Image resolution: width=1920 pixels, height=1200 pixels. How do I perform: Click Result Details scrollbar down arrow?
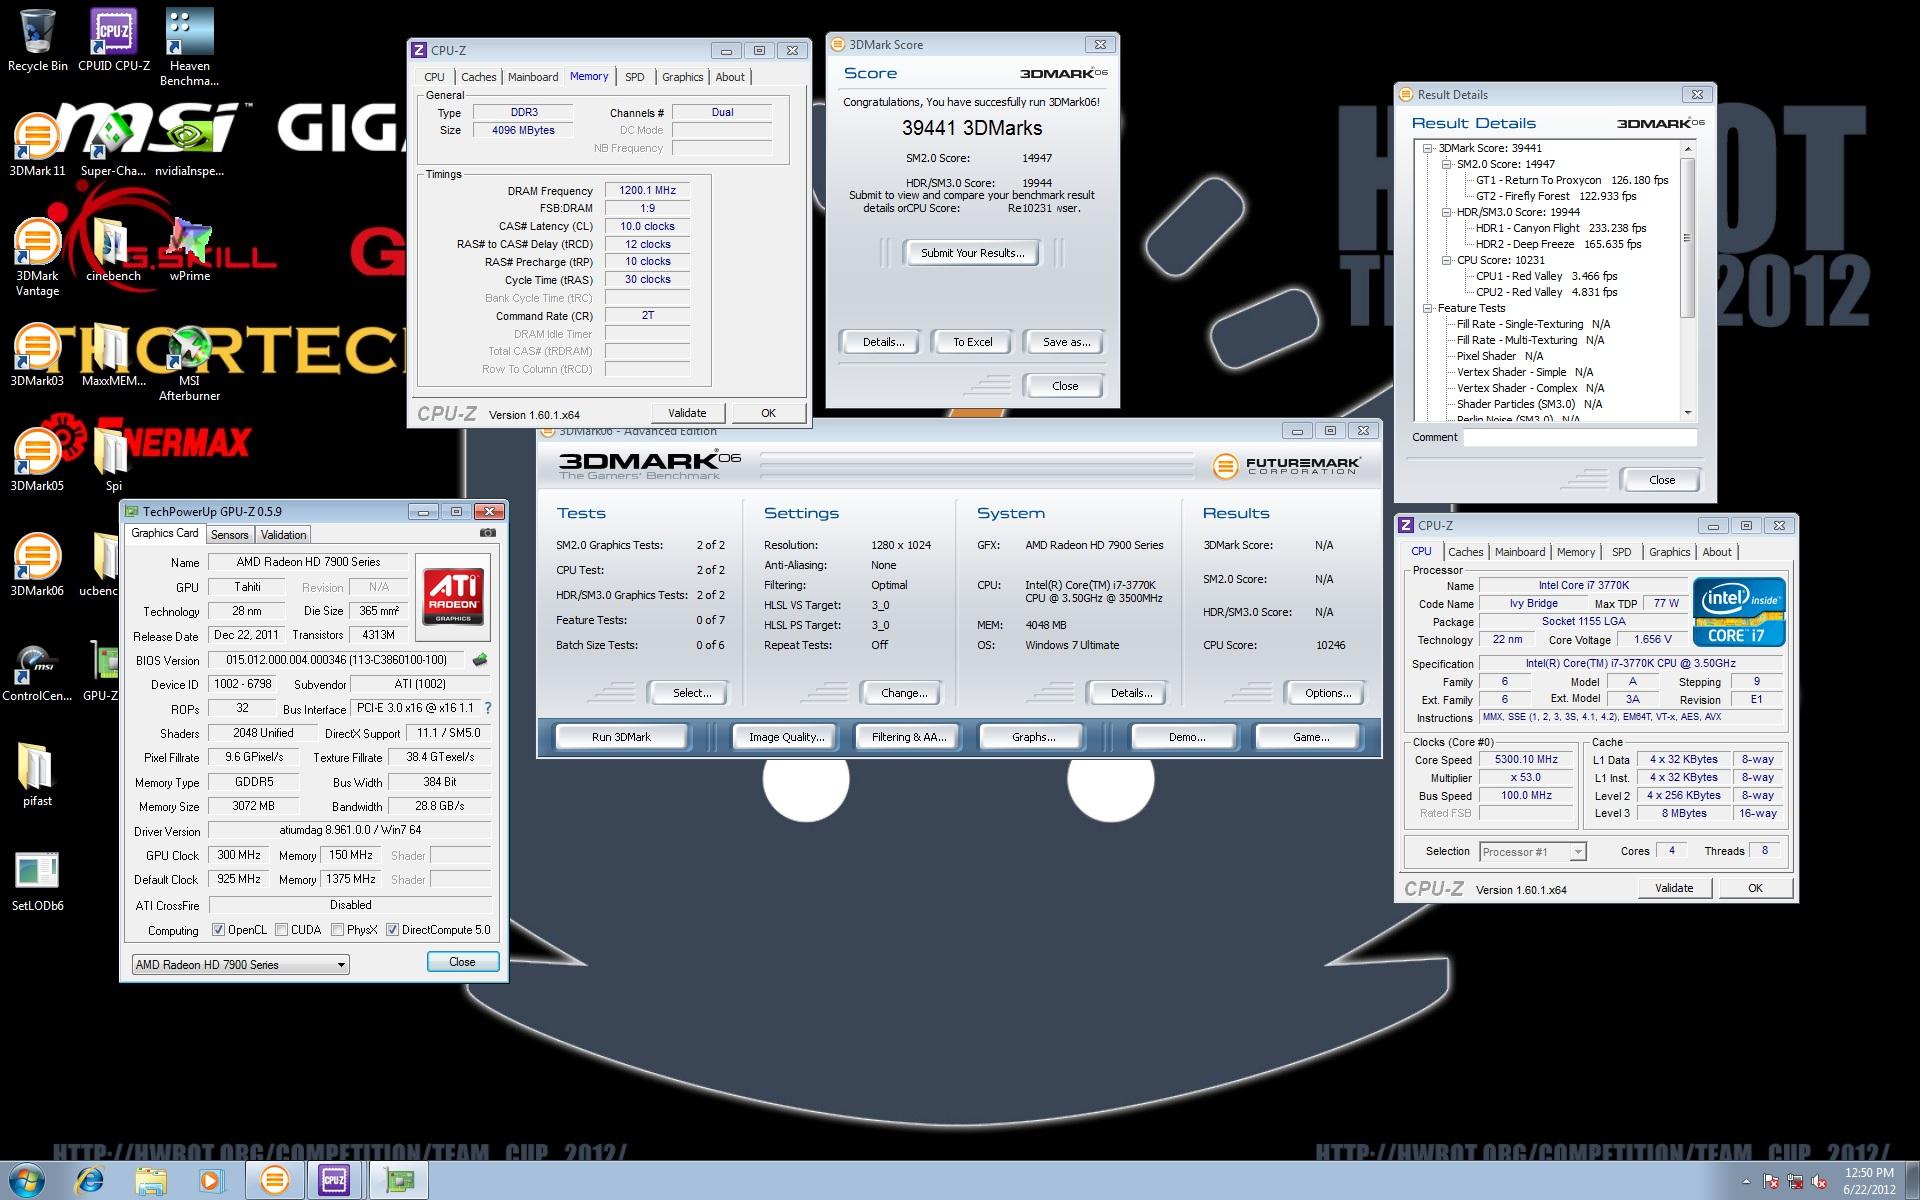coord(1688,412)
